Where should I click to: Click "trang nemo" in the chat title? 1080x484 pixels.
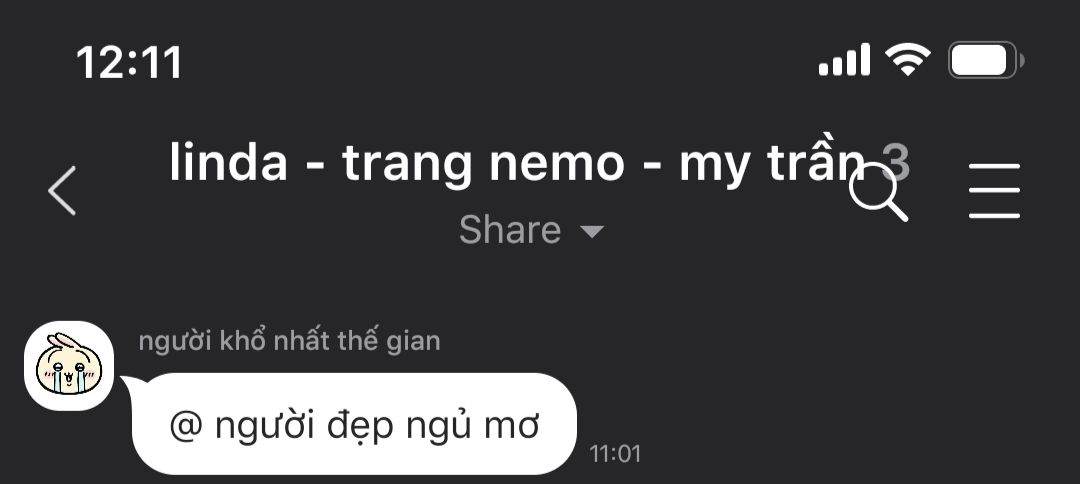[484, 165]
